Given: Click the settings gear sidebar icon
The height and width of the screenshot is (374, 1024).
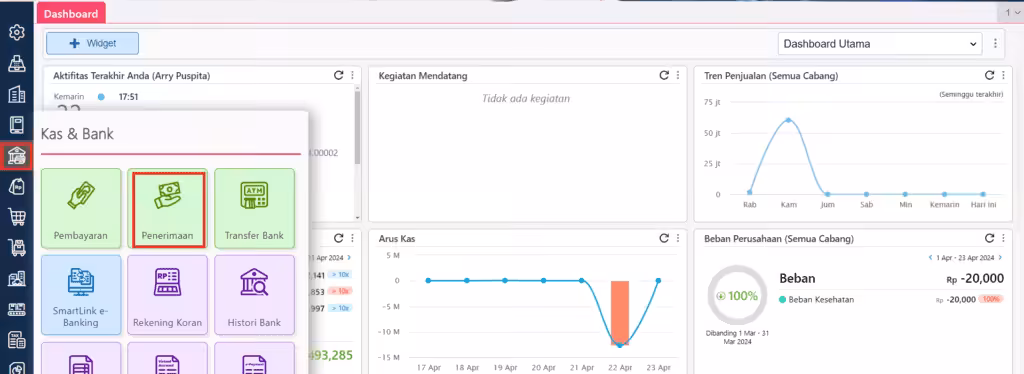Looking at the screenshot, I should 16,32.
